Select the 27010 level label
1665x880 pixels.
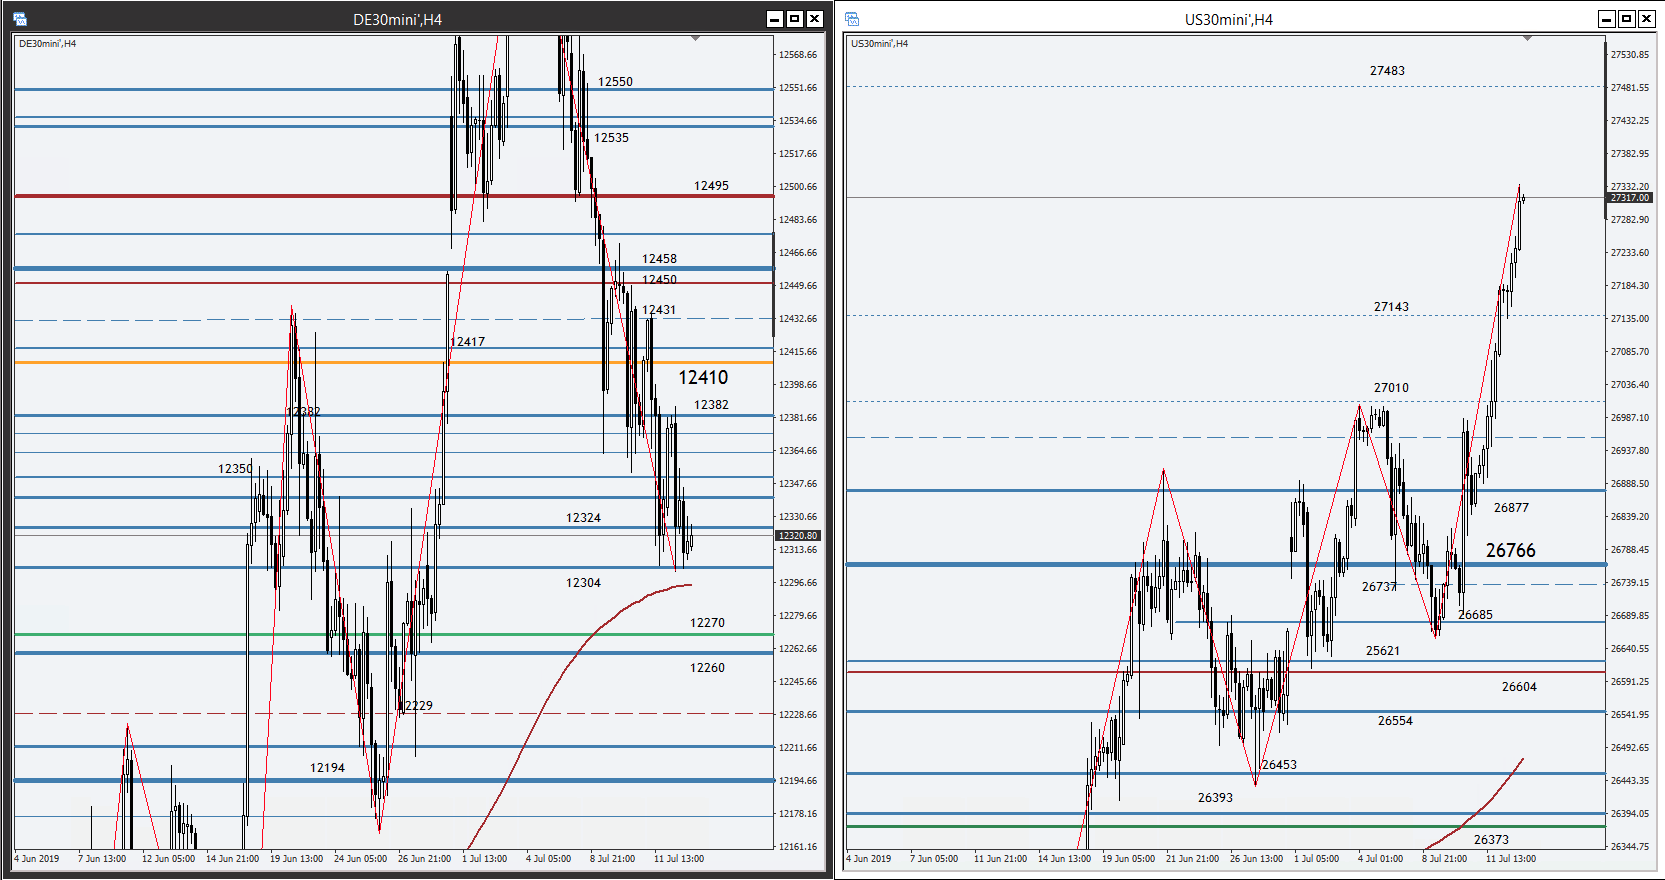[x=1391, y=388]
